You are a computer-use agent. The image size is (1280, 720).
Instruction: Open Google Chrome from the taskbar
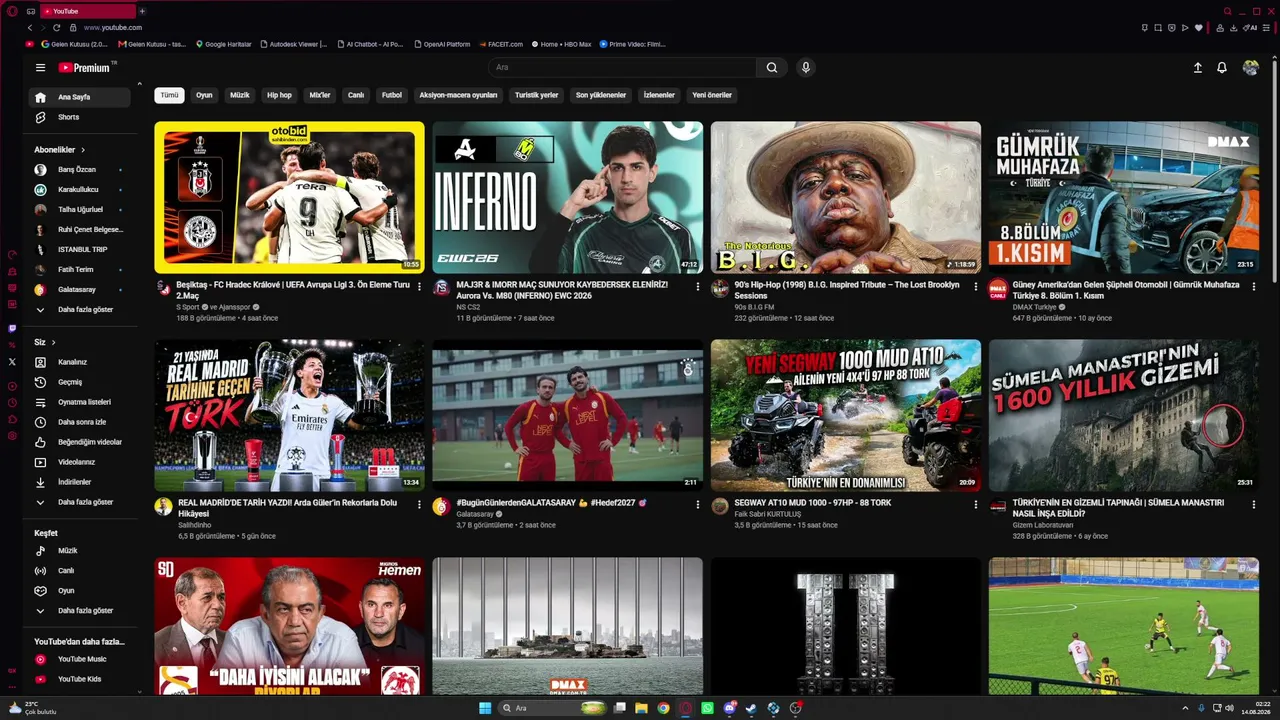point(663,708)
